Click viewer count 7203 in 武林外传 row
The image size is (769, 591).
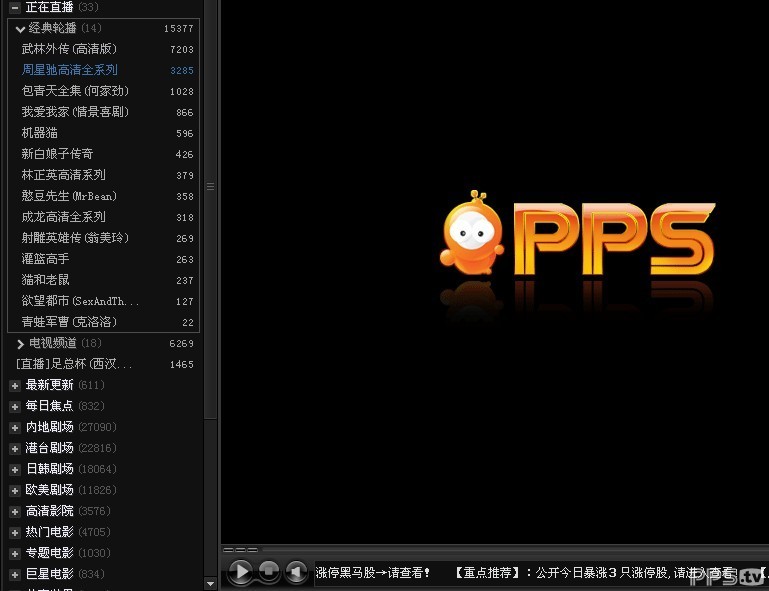[x=182, y=50]
